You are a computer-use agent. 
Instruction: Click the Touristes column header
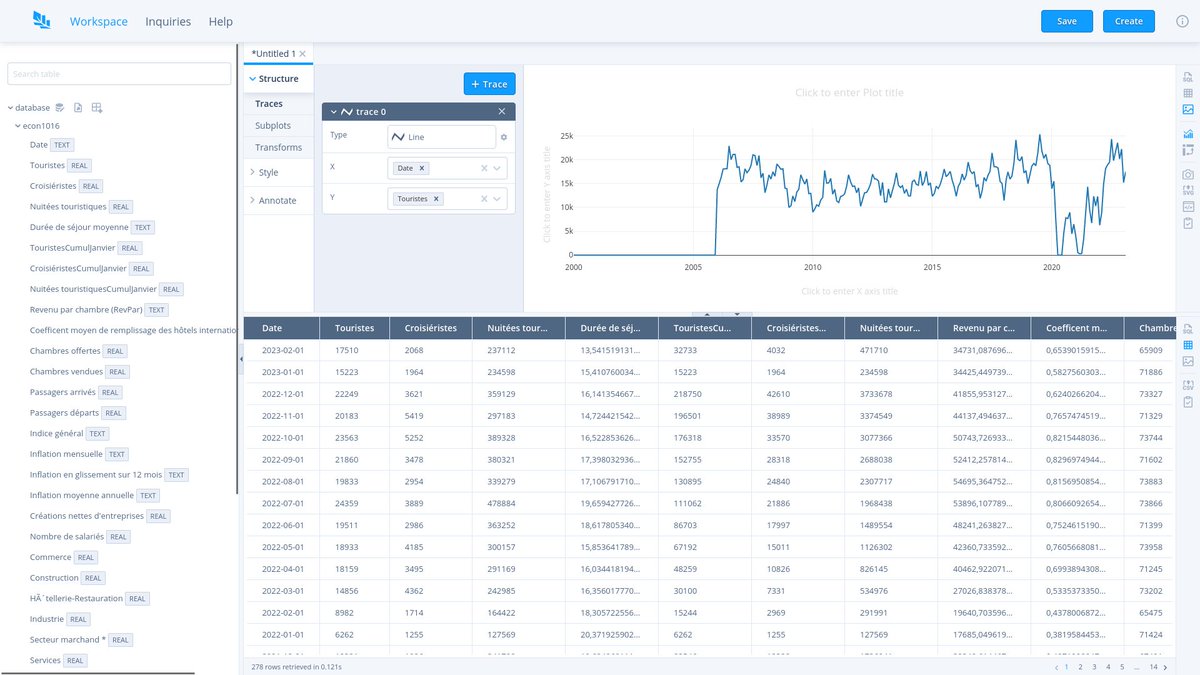[355, 328]
